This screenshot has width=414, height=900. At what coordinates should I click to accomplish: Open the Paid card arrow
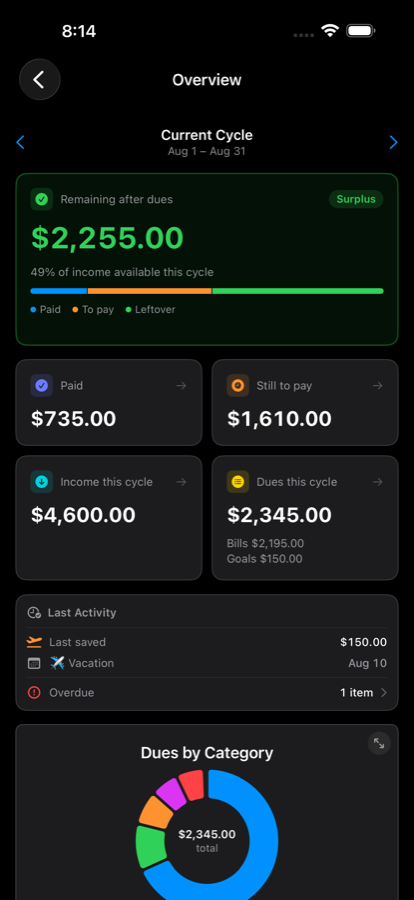click(181, 386)
